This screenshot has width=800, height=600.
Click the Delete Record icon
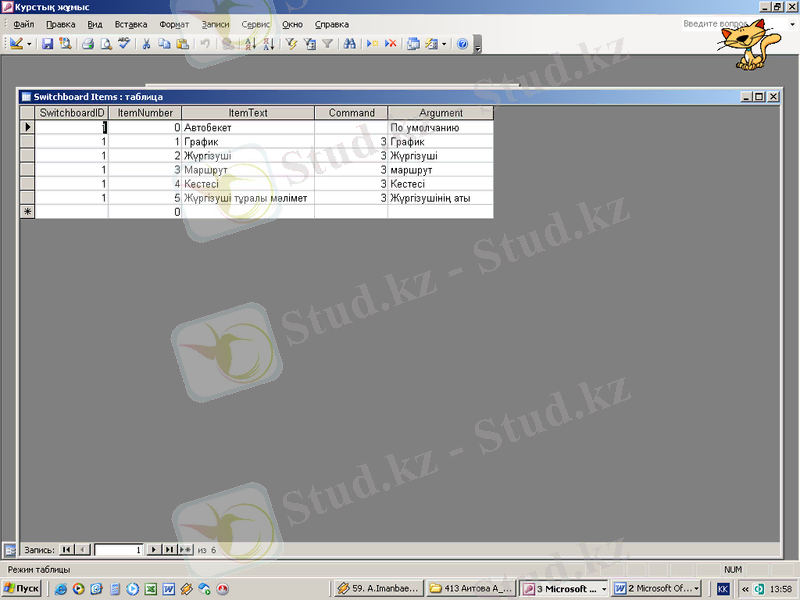coord(390,44)
